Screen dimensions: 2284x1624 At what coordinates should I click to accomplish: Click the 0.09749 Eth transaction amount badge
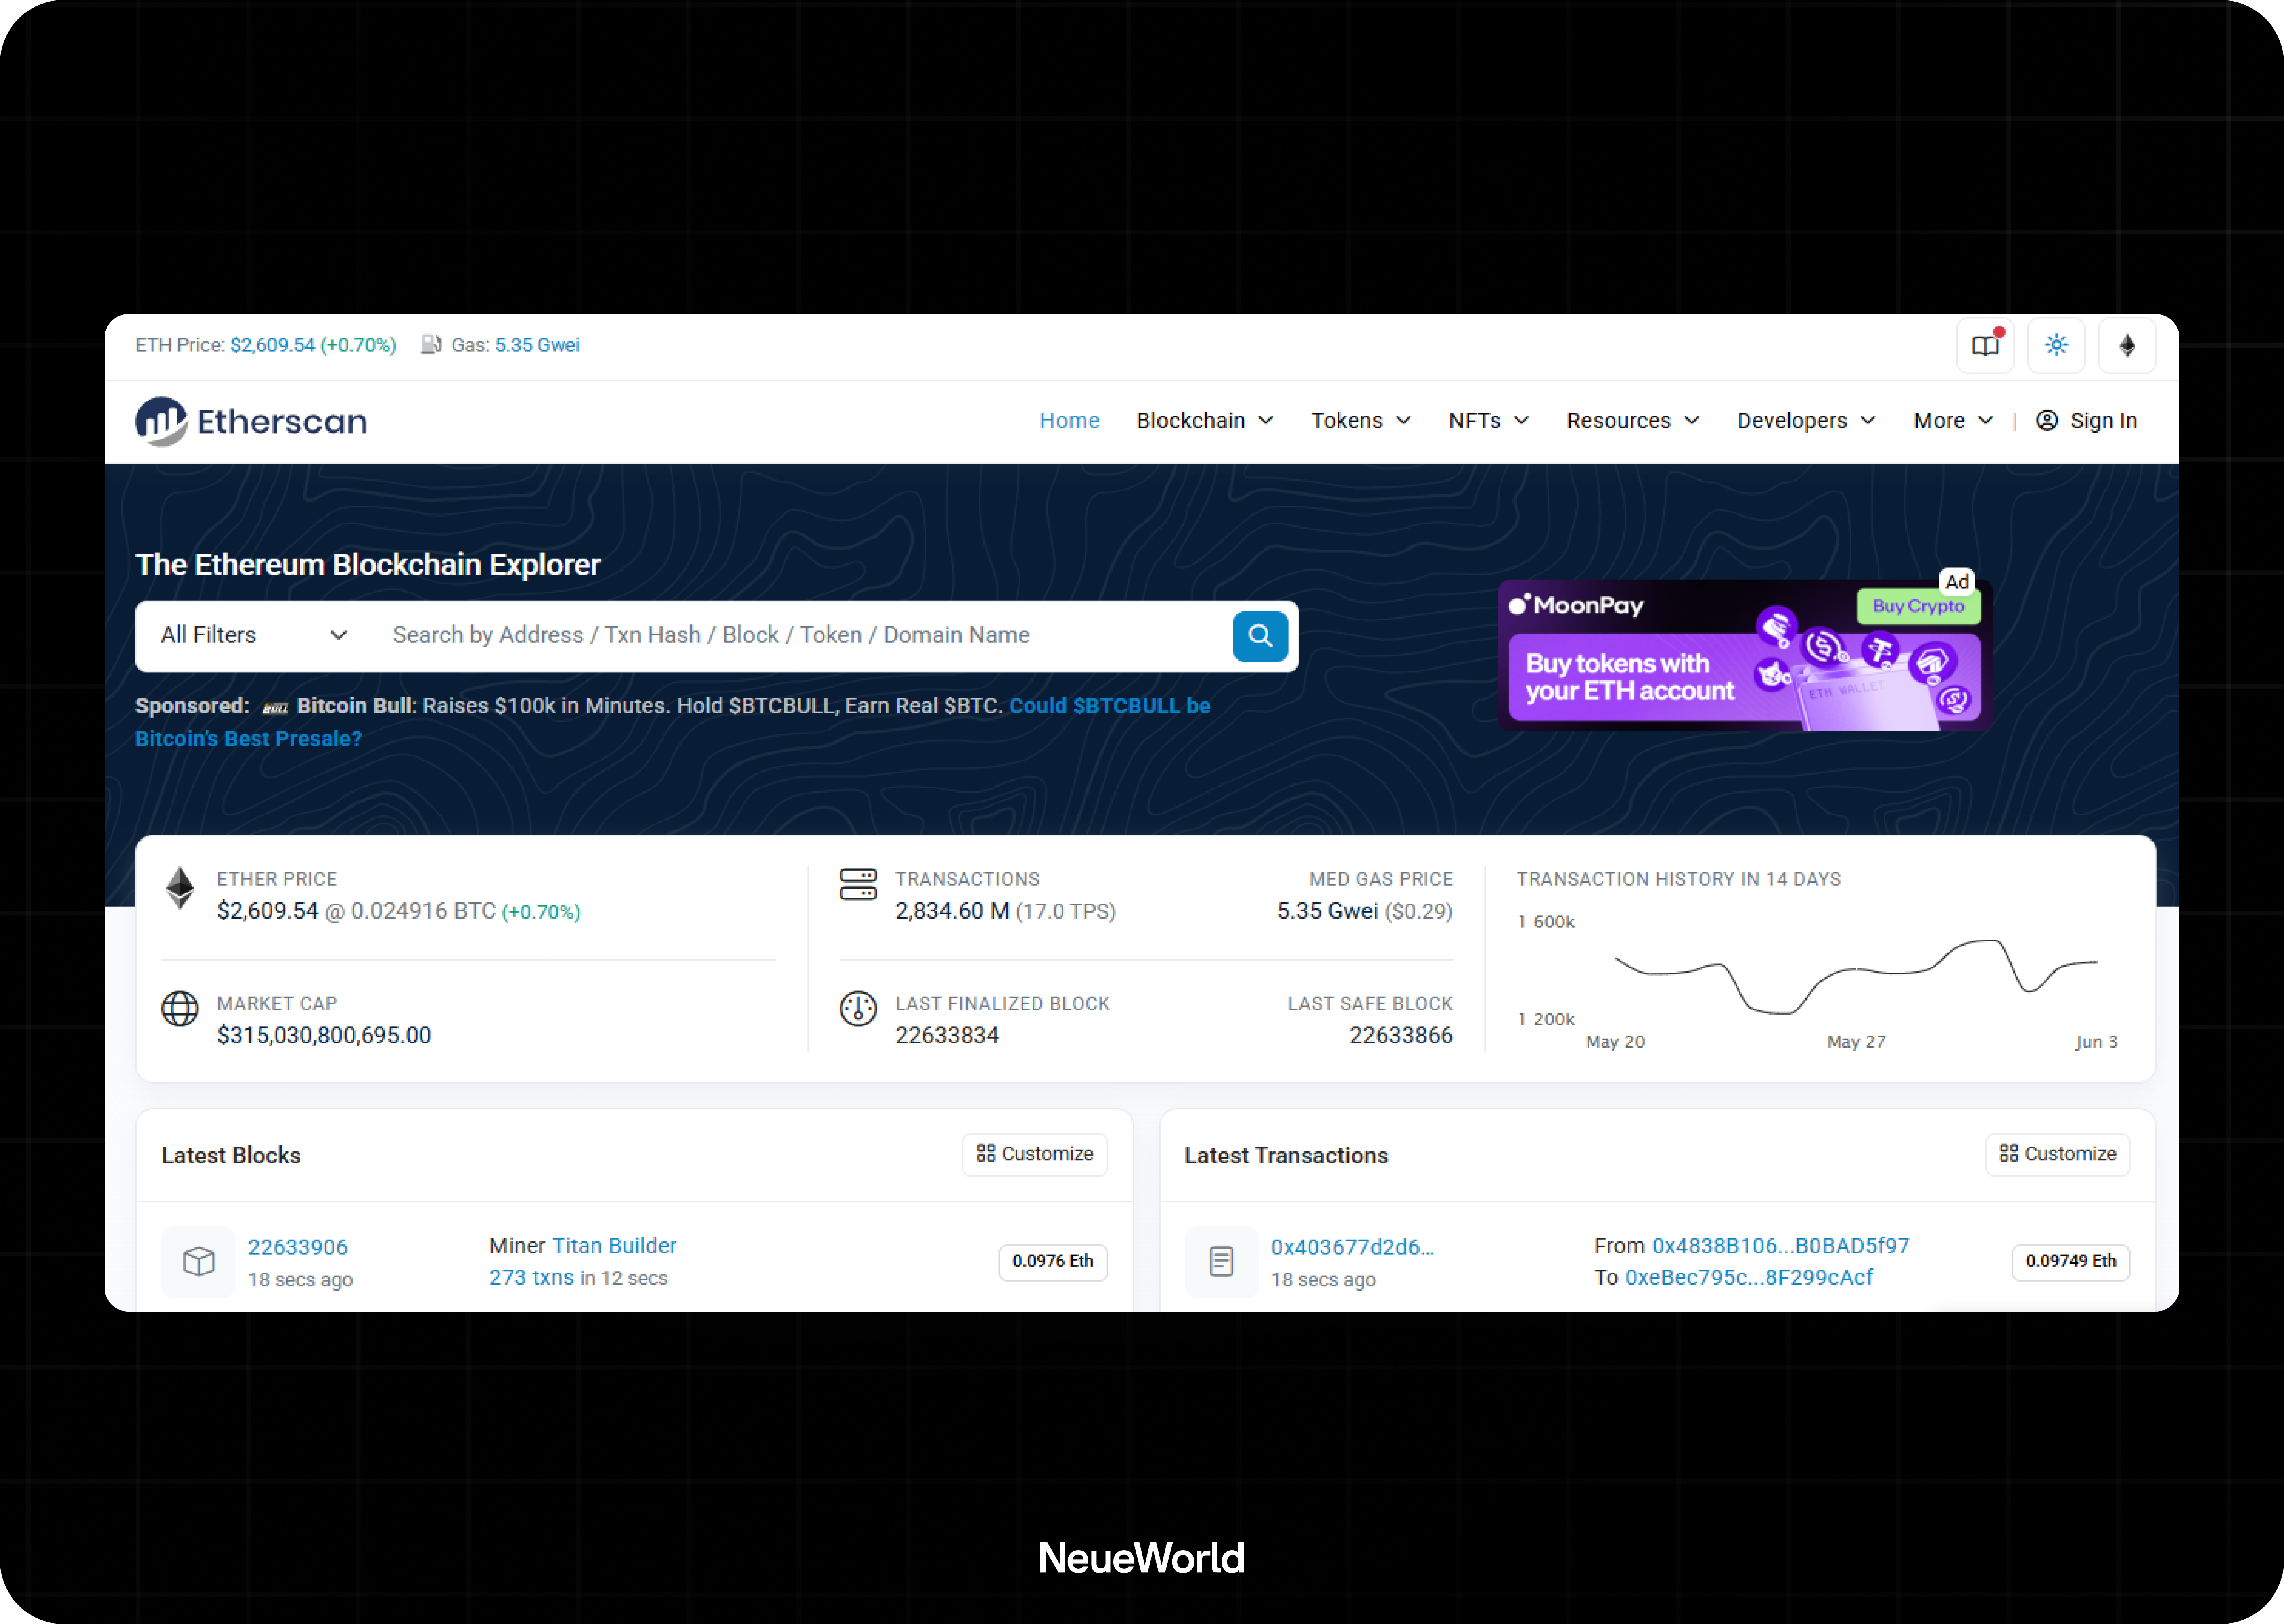click(2071, 1262)
